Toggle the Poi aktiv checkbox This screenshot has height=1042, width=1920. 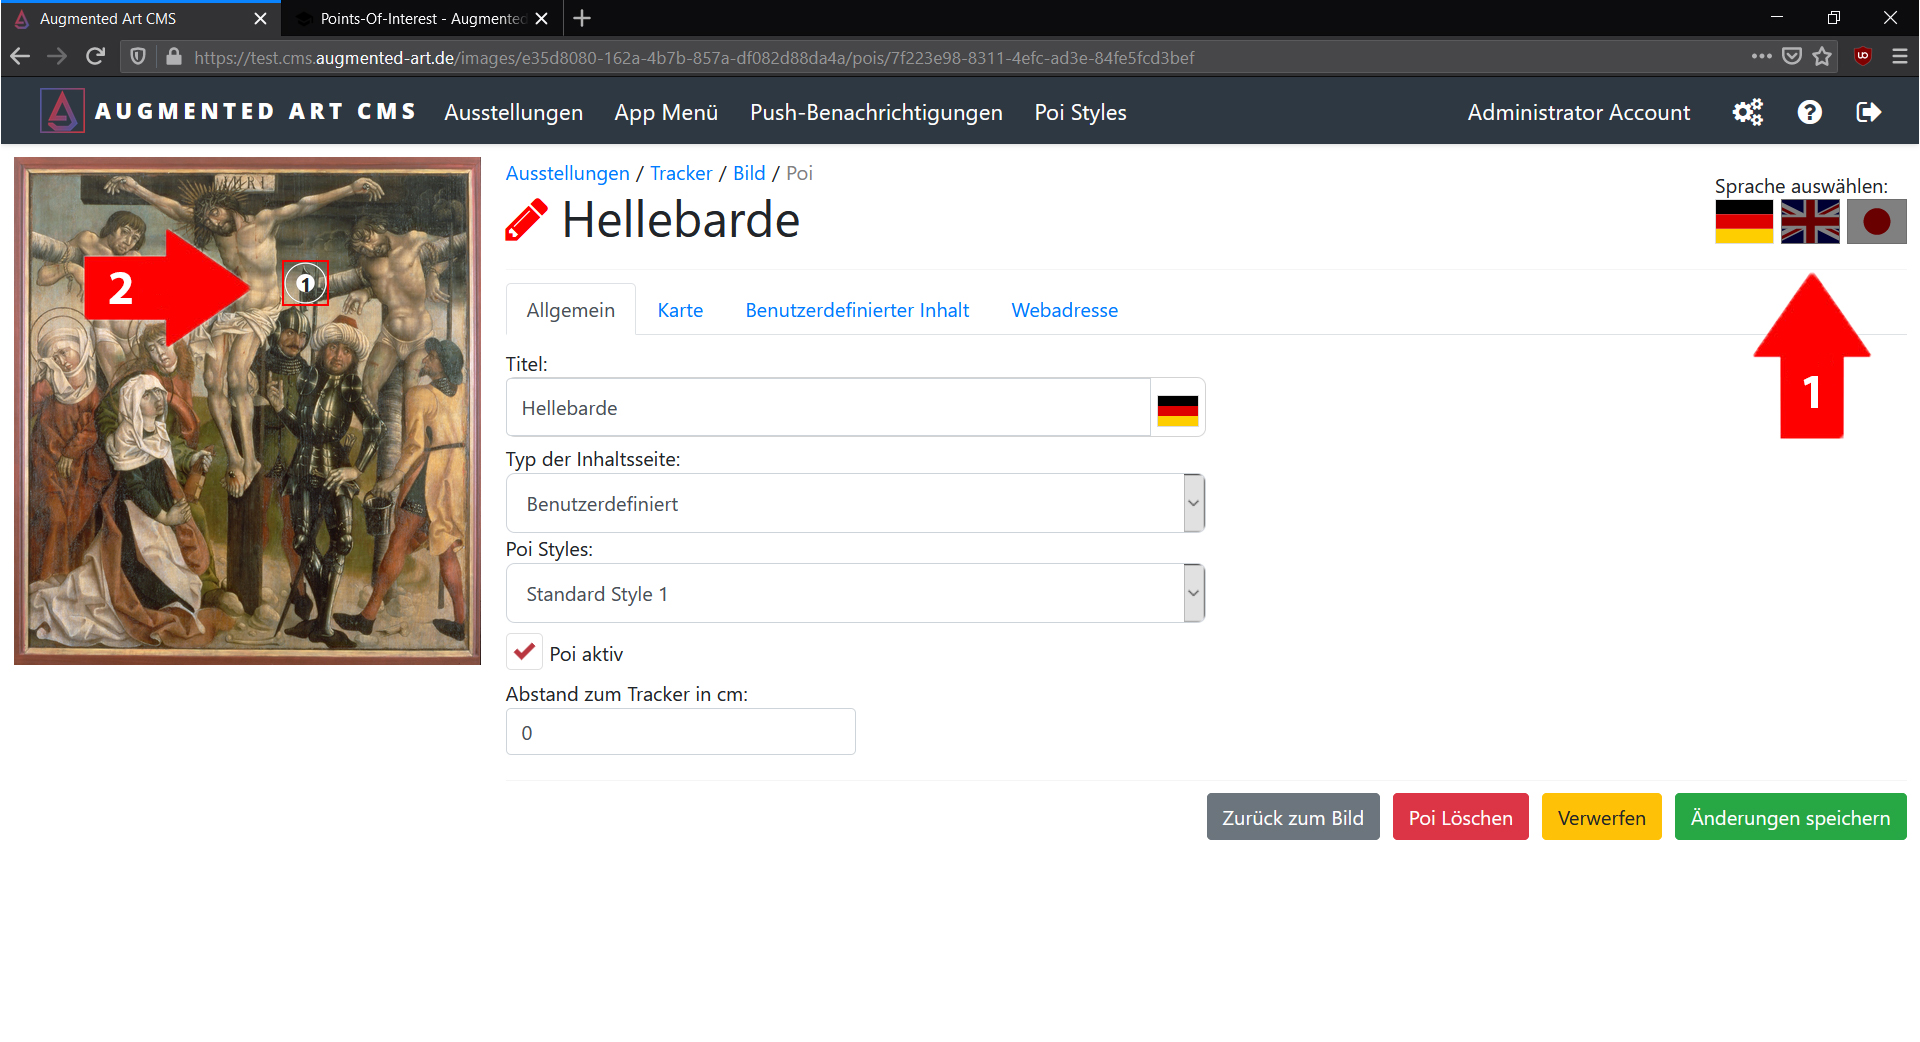[524, 652]
